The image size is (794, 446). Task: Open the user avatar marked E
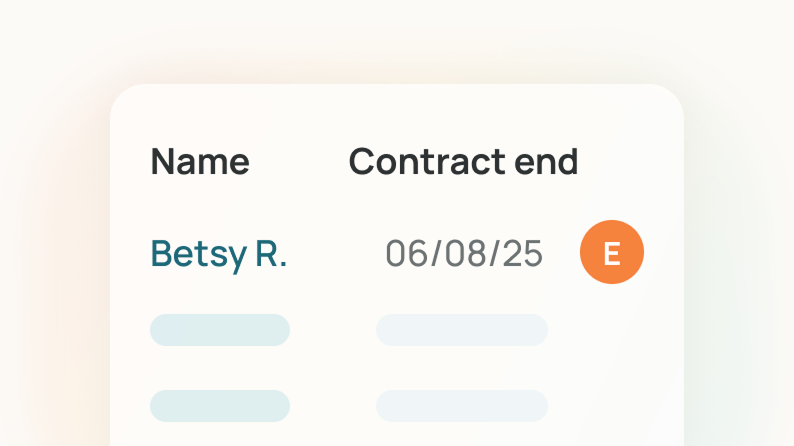(x=612, y=253)
